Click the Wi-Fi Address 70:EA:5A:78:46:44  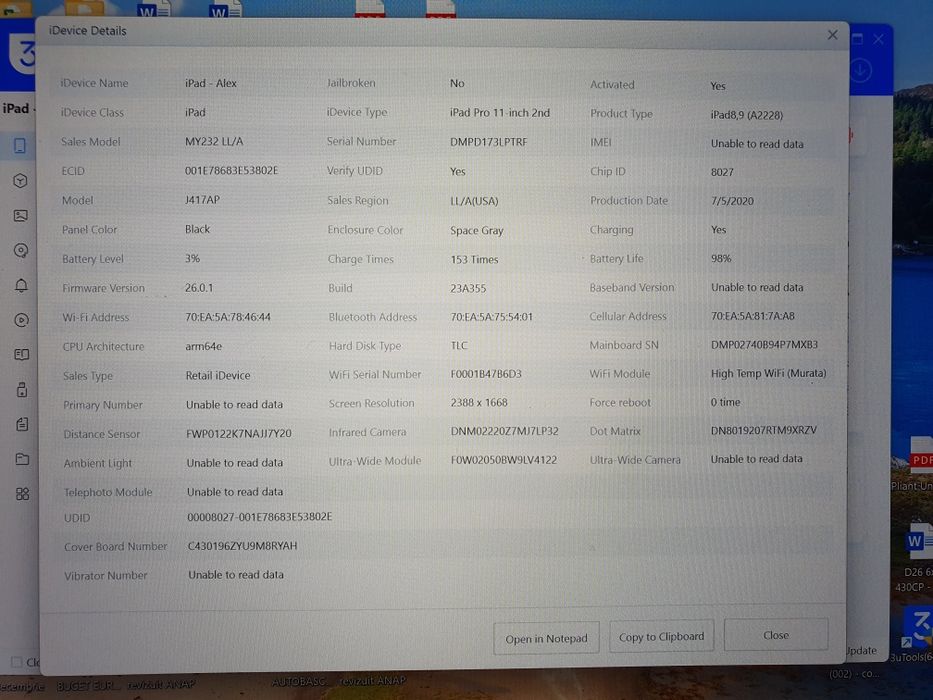pyautogui.click(x=228, y=317)
